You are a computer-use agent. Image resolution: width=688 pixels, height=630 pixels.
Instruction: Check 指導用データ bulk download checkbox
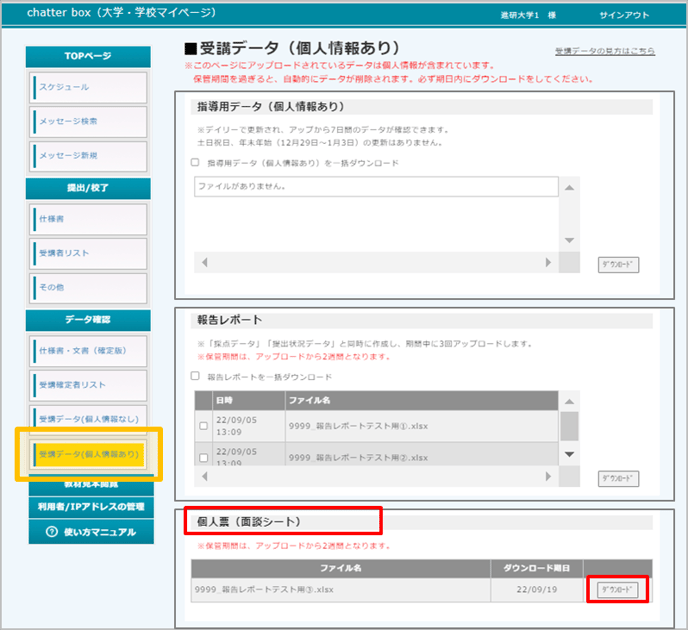point(195,163)
